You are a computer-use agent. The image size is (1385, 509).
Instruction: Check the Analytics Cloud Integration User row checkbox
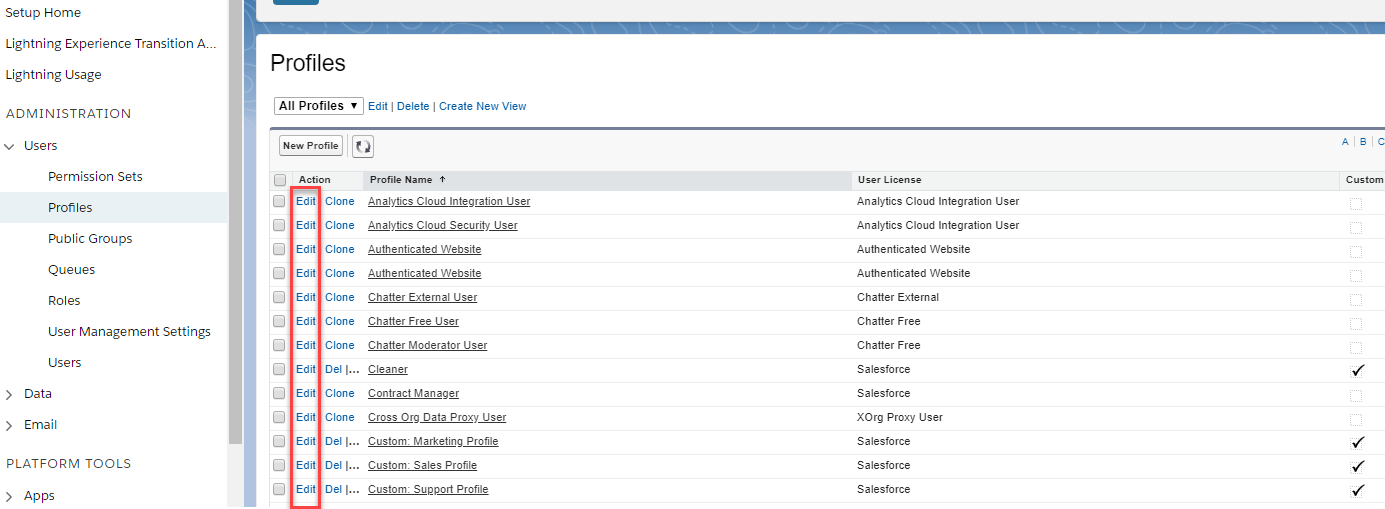point(279,201)
